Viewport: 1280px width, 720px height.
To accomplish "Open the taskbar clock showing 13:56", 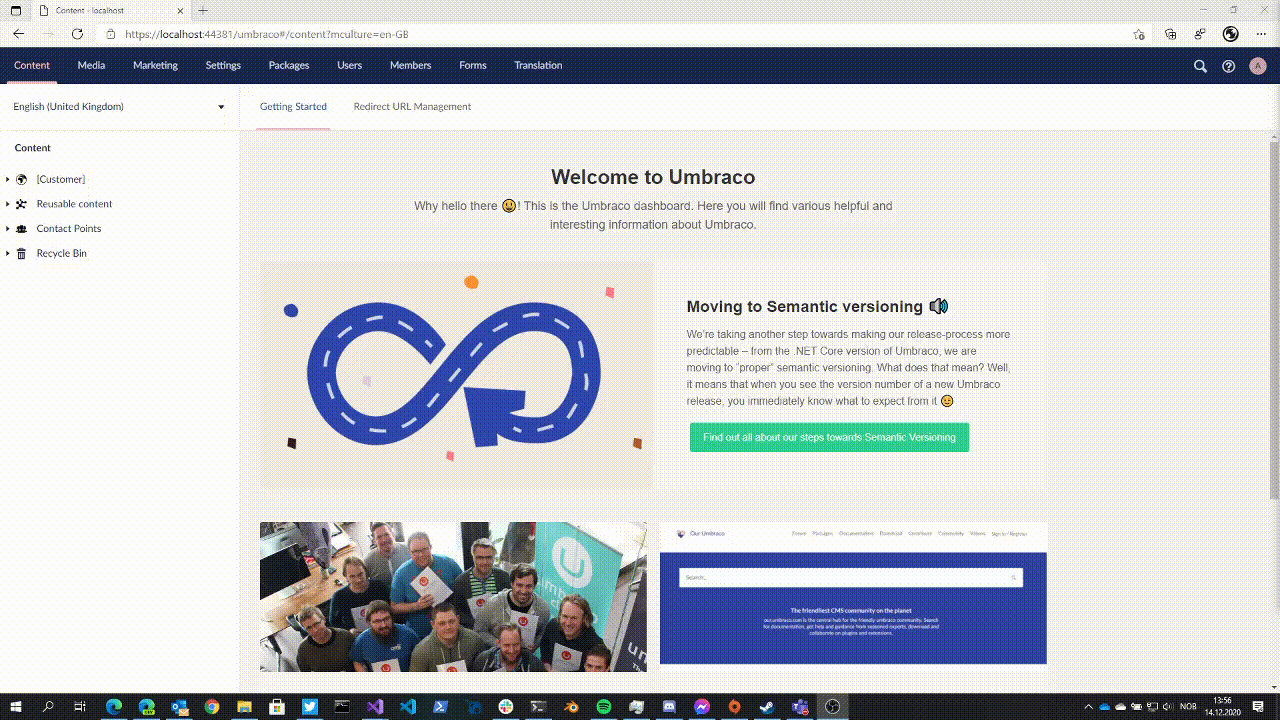I will pyautogui.click(x=1222, y=707).
